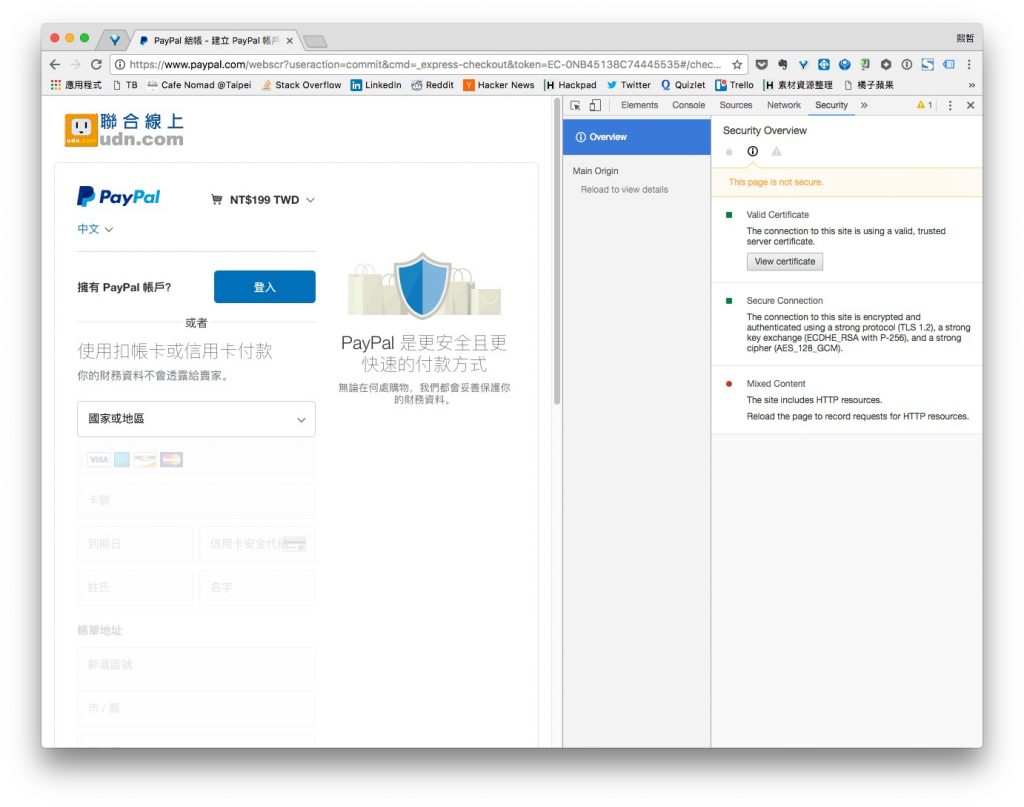Open the Trello bookmark
This screenshot has width=1024, height=807.
pyautogui.click(x=735, y=85)
